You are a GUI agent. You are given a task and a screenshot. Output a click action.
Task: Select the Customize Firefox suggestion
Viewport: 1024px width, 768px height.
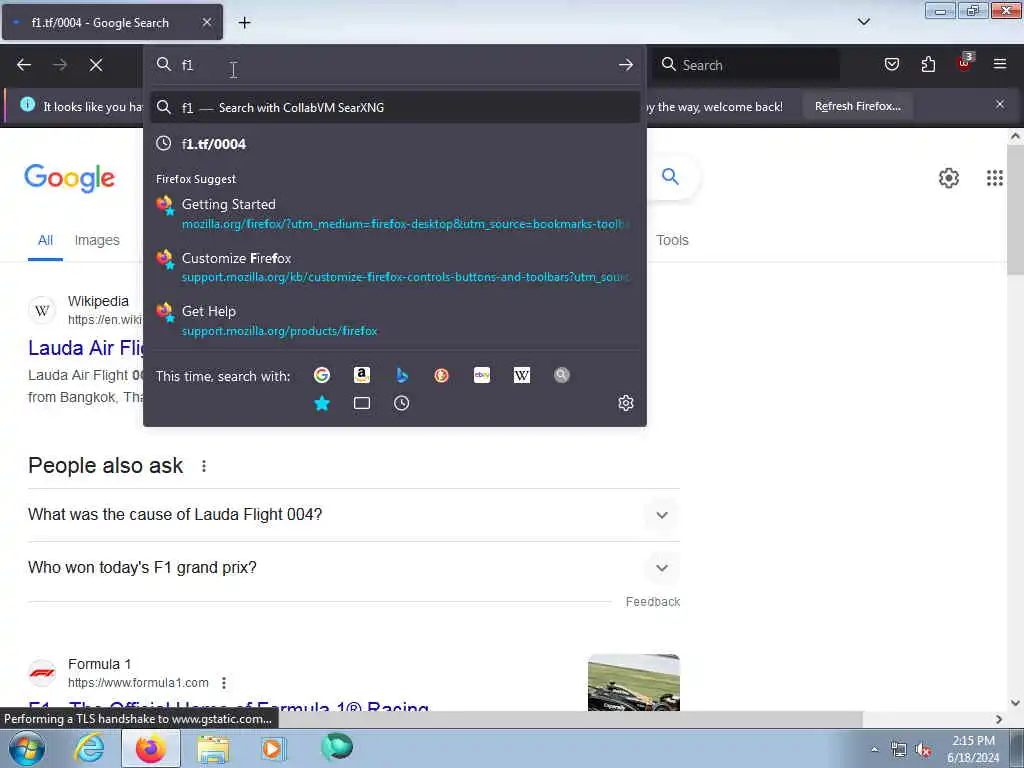pos(394,267)
